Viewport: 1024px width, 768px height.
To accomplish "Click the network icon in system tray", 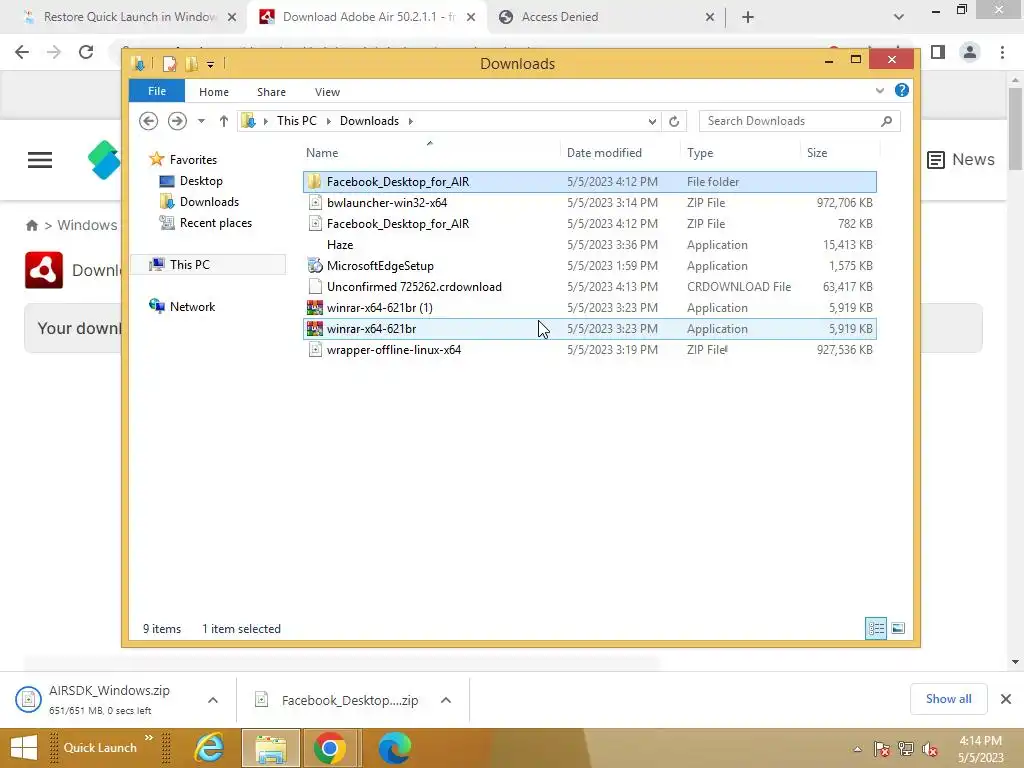I will point(906,749).
